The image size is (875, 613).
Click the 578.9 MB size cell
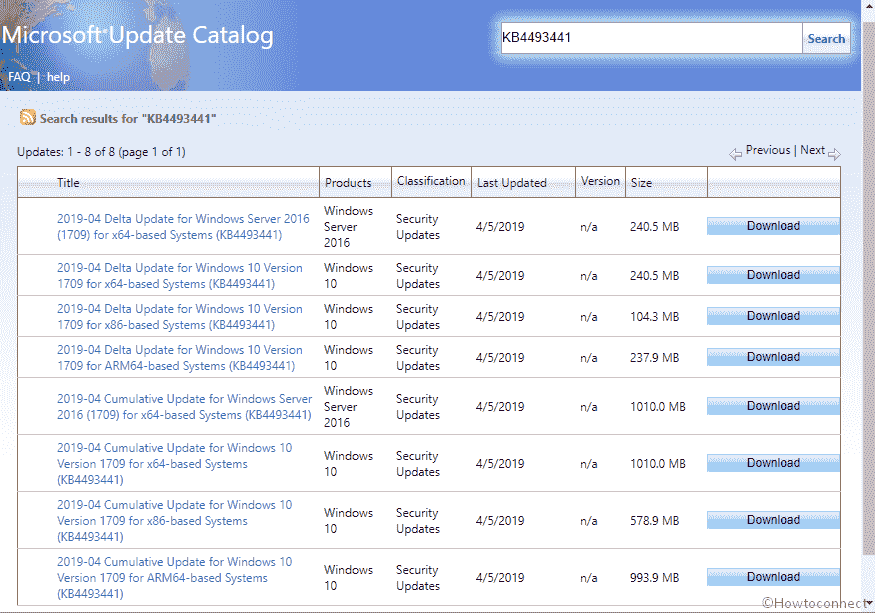pyautogui.click(x=655, y=520)
